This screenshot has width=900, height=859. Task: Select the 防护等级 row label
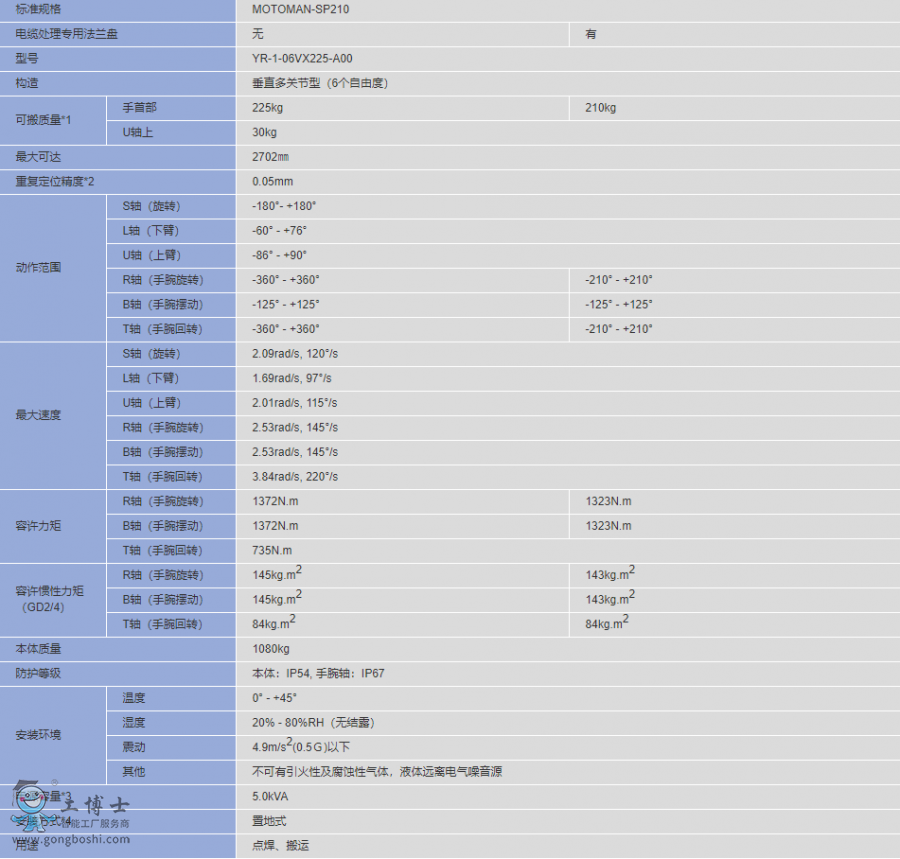(x=38, y=674)
